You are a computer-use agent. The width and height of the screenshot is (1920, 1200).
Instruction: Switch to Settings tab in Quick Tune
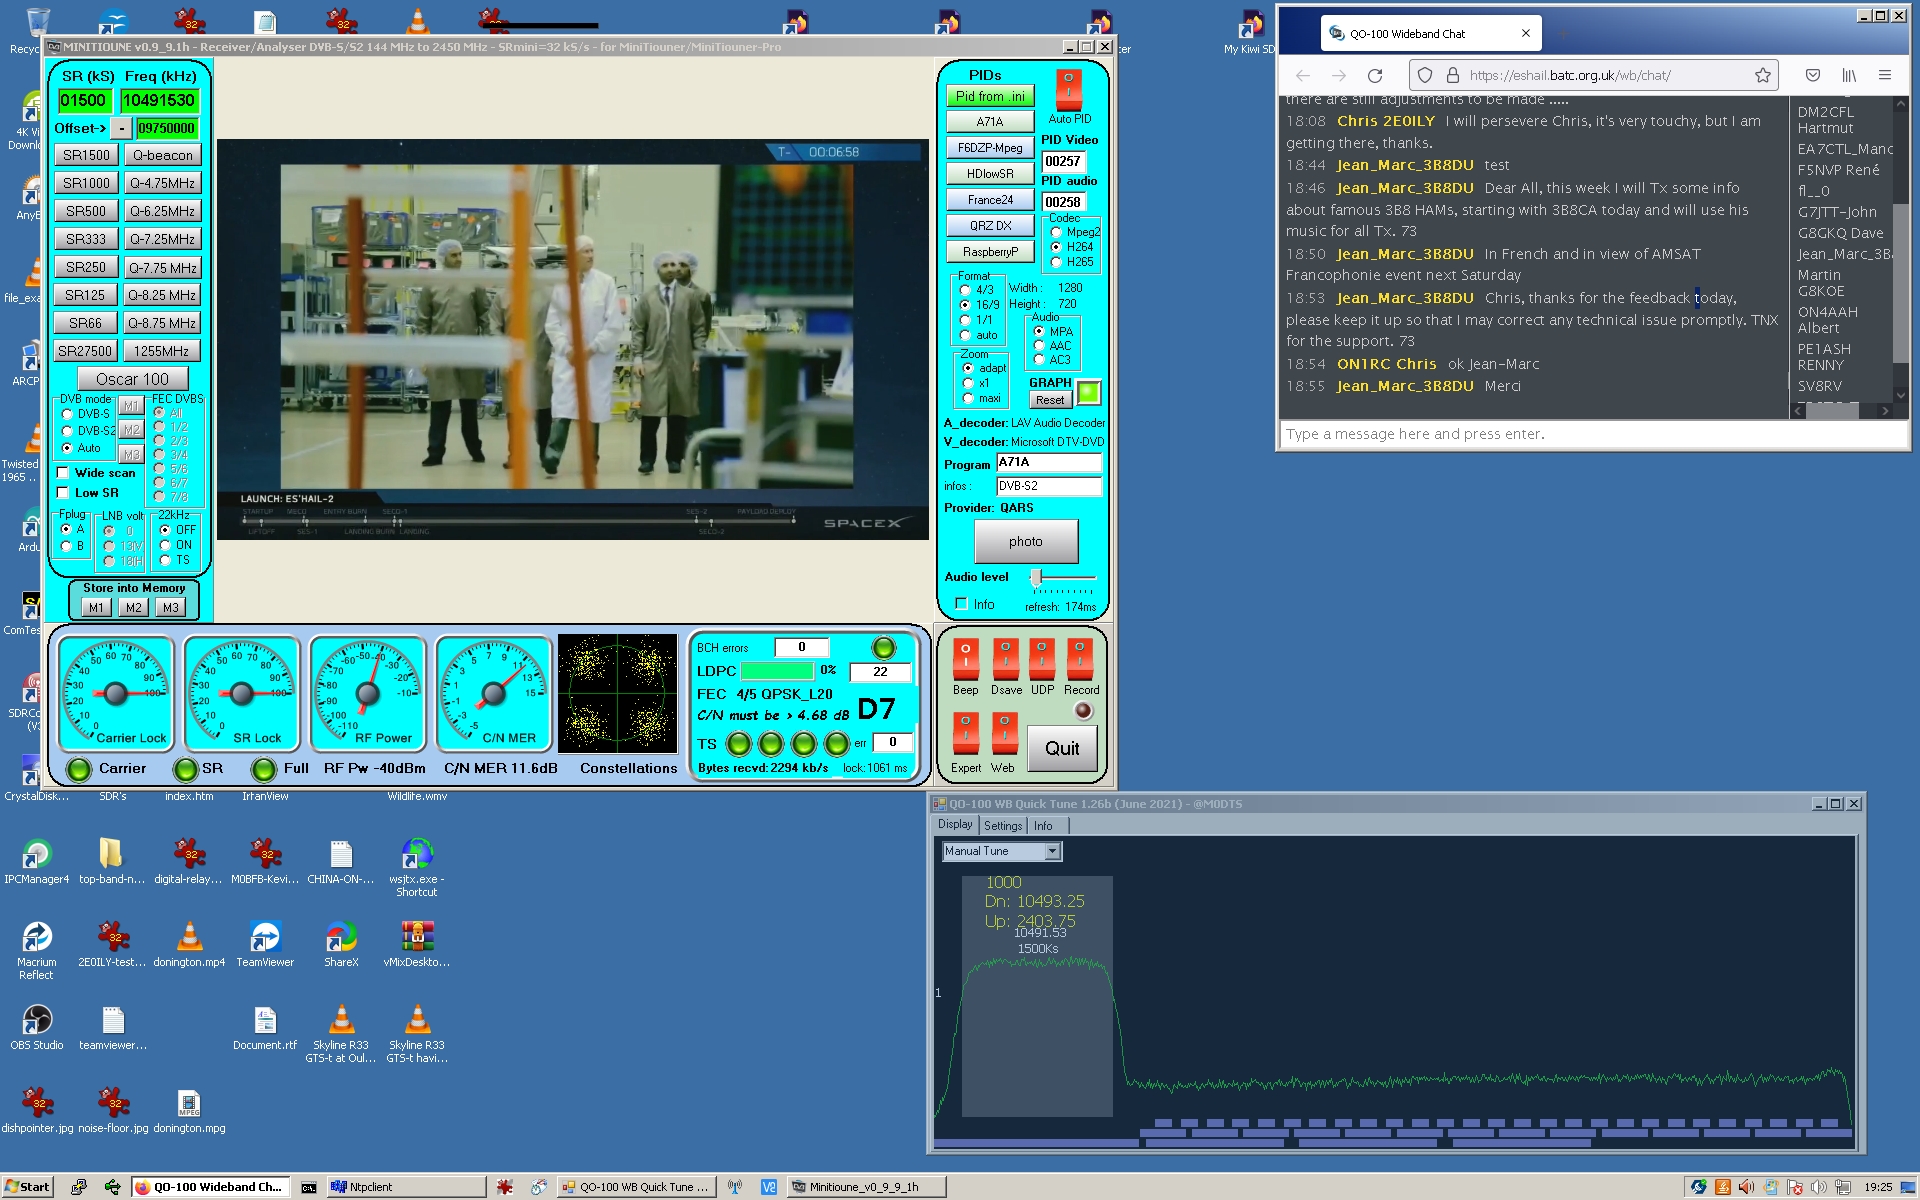coord(1003,826)
